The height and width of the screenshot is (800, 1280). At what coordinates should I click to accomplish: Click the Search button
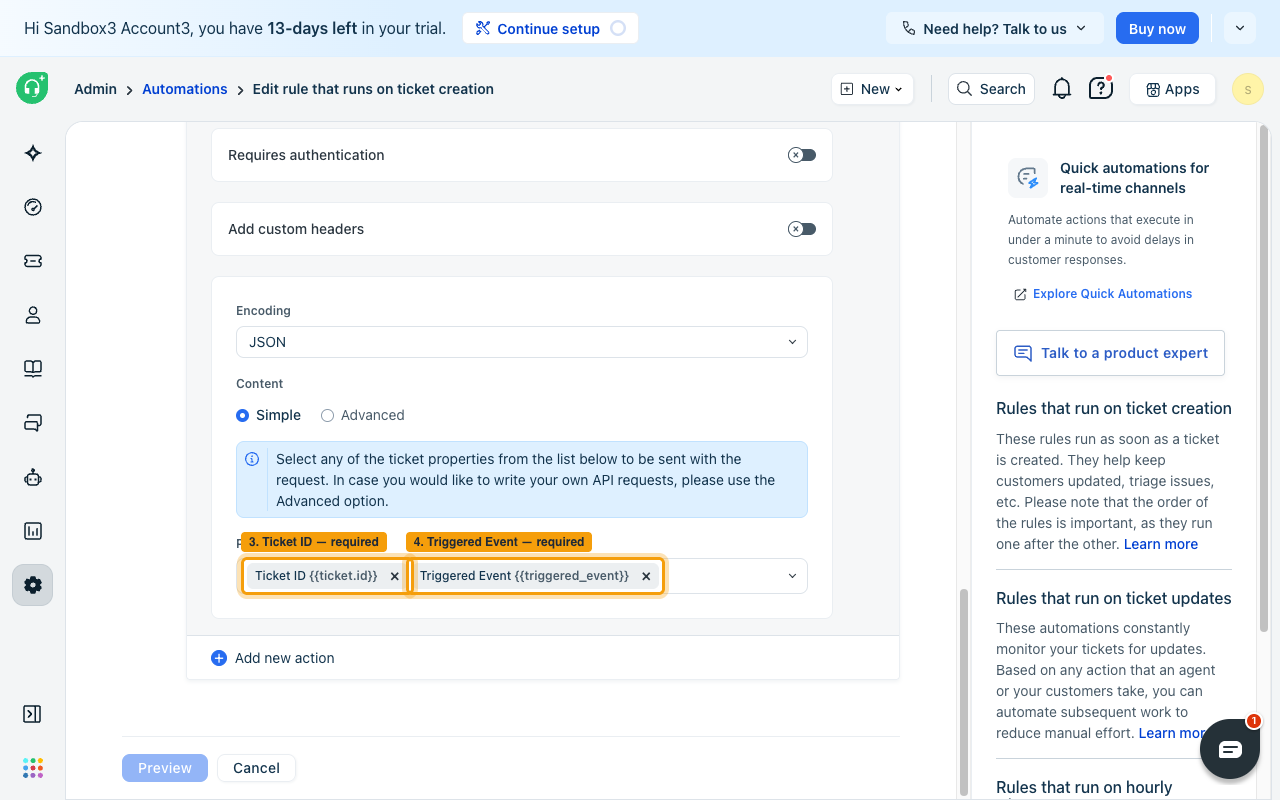pyautogui.click(x=991, y=89)
